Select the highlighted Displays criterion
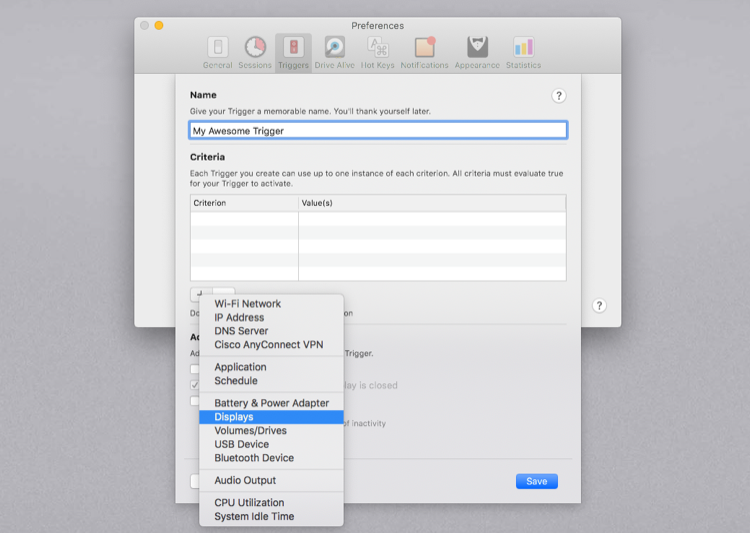 pos(271,417)
